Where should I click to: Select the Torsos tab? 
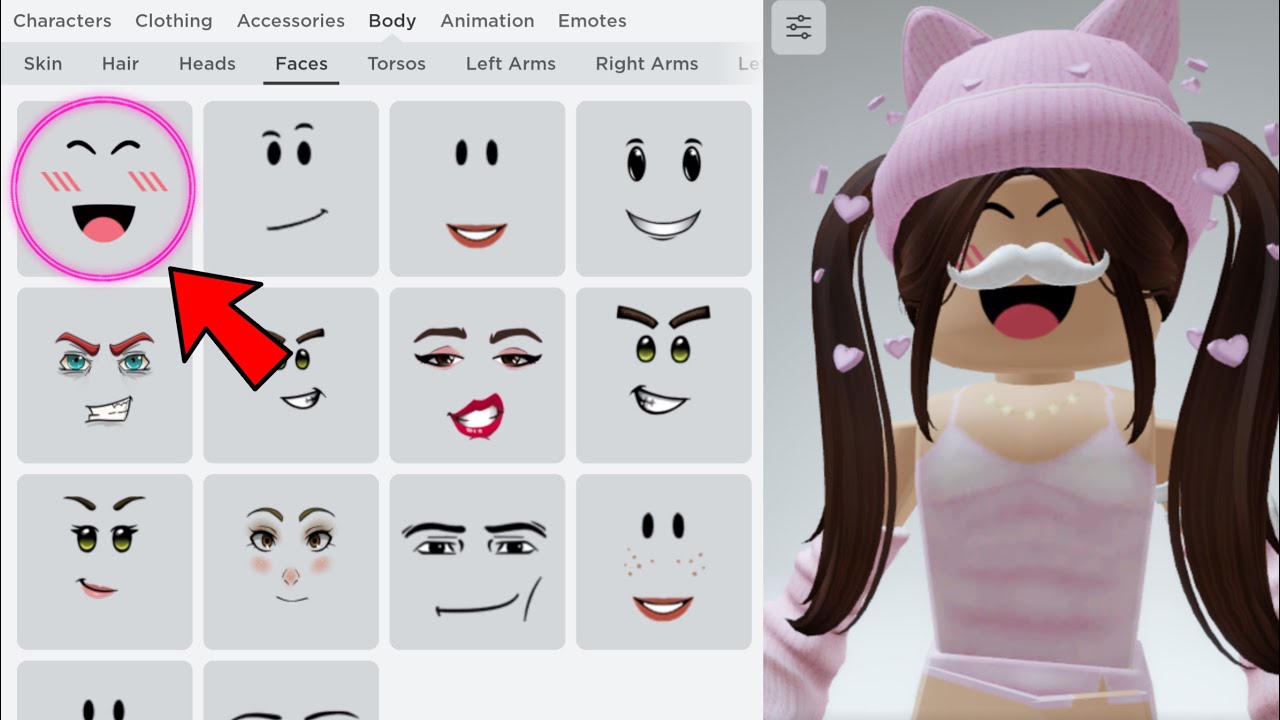pyautogui.click(x=396, y=64)
